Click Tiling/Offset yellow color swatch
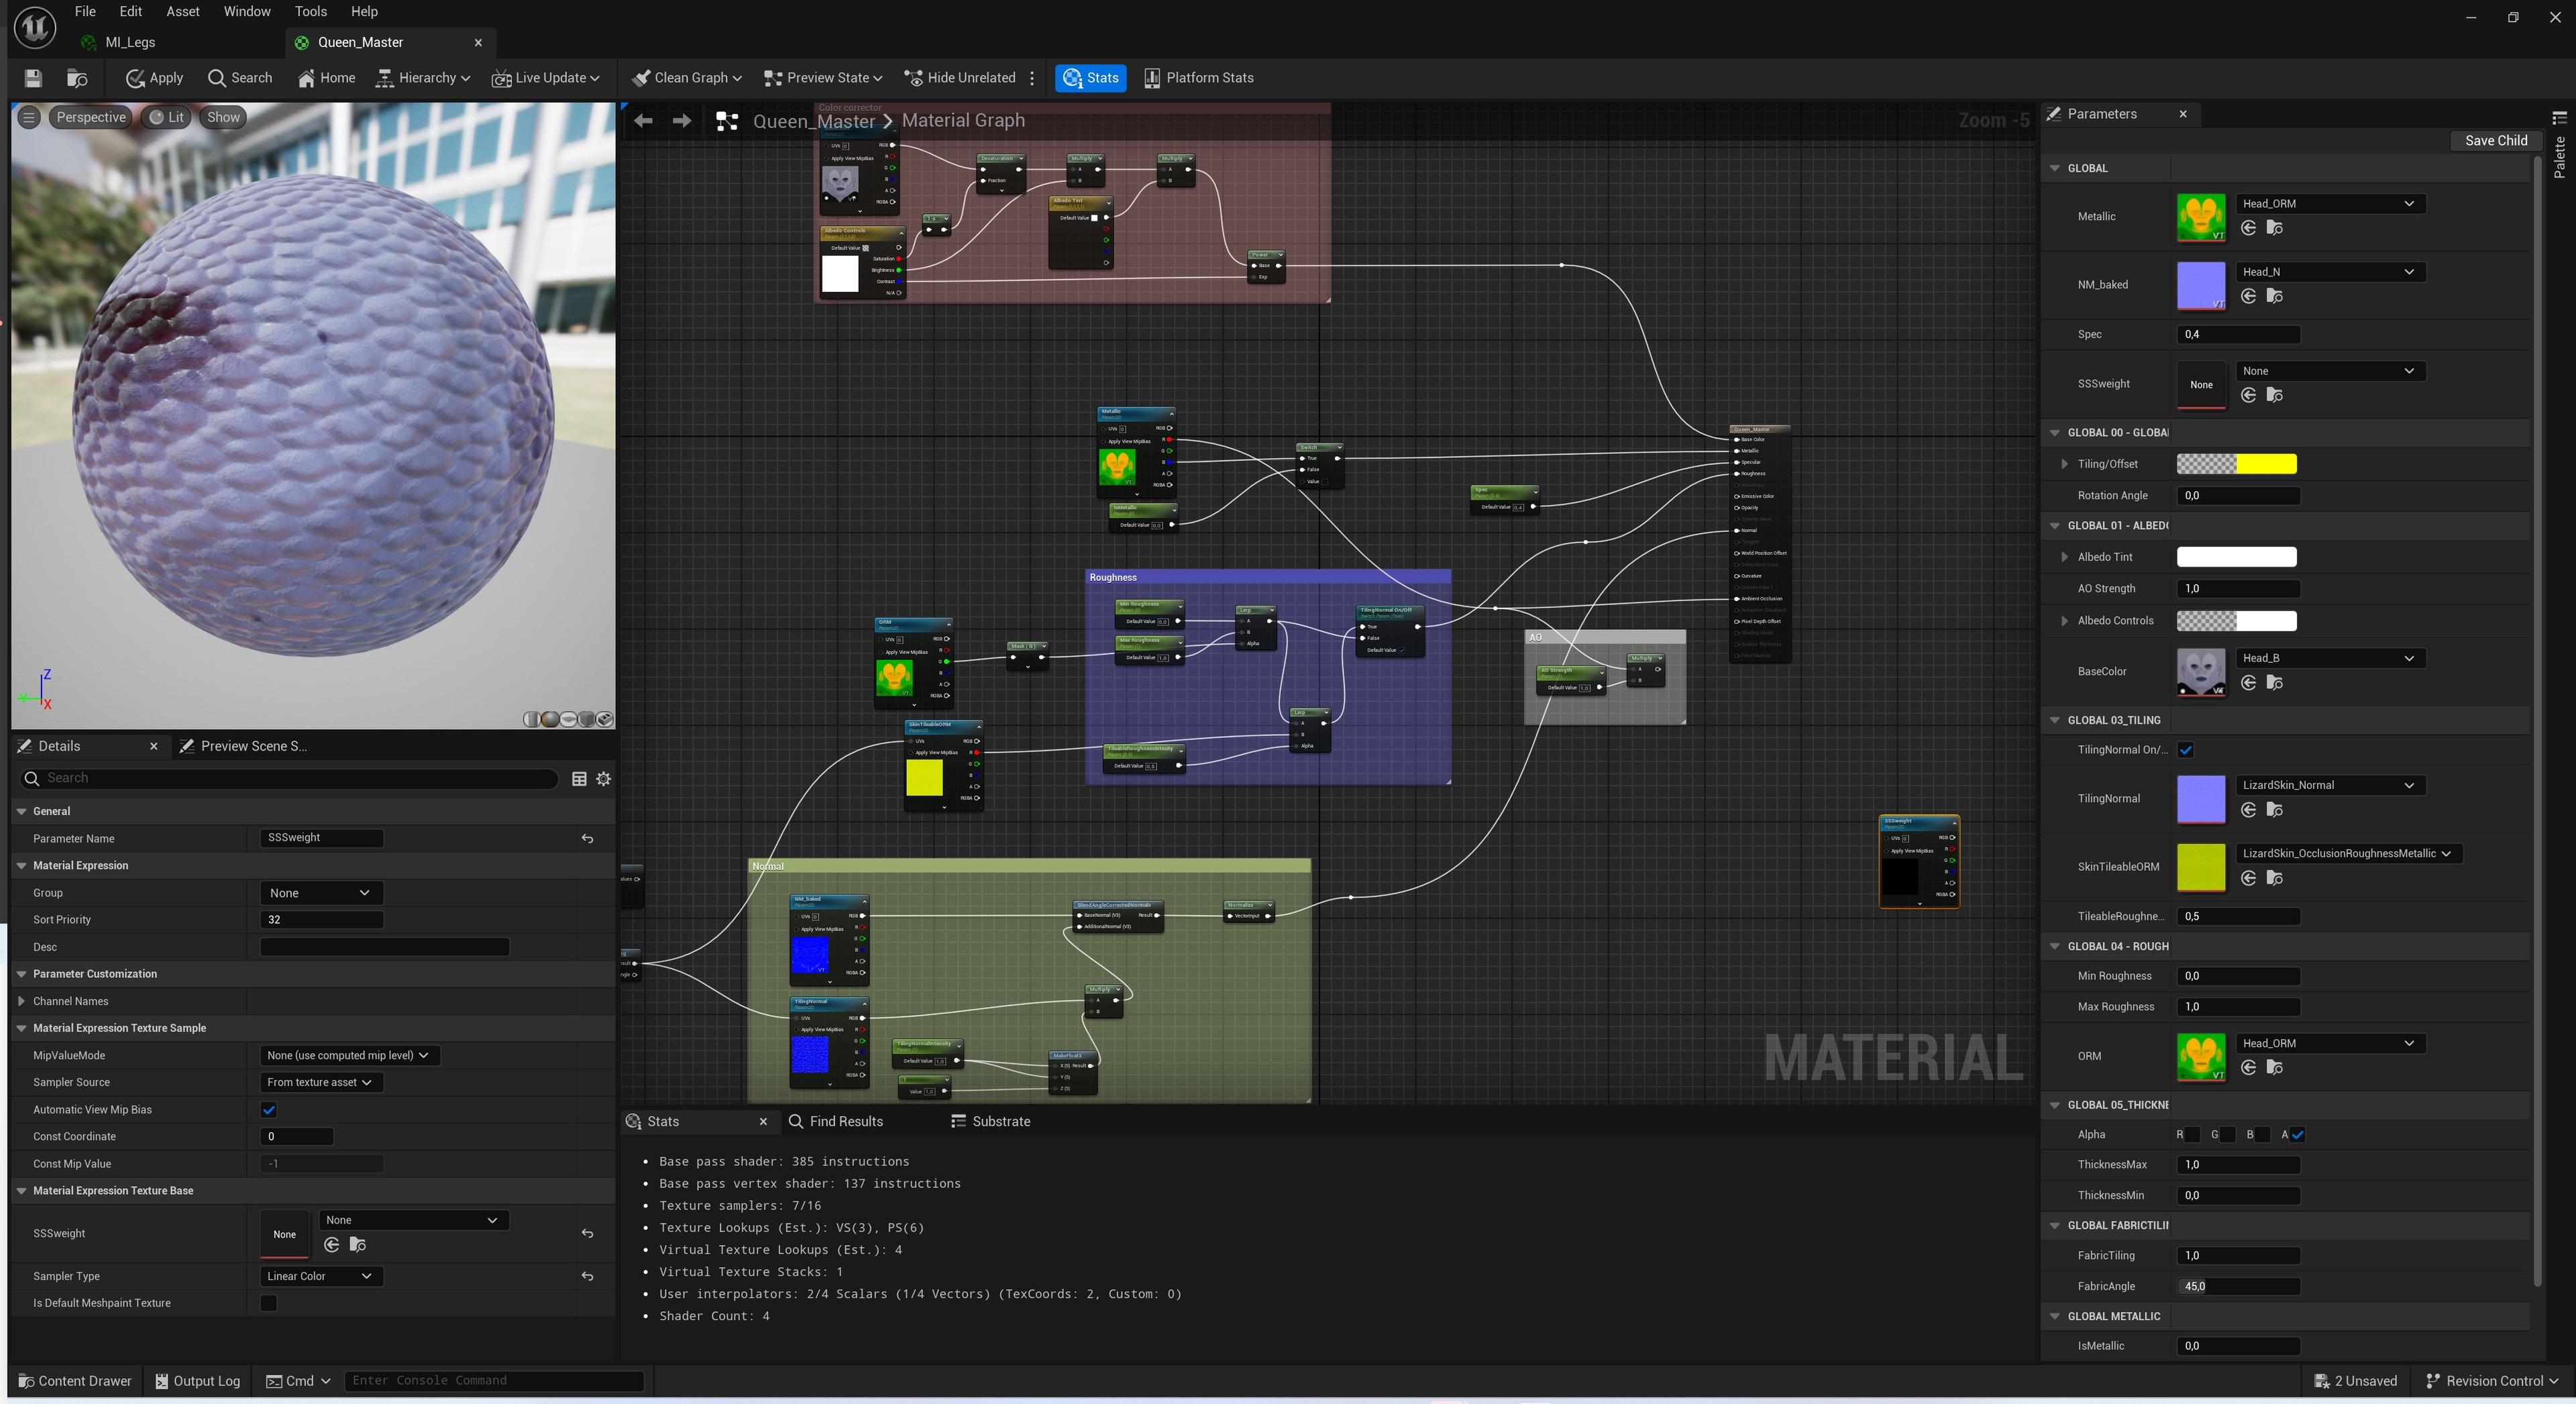The height and width of the screenshot is (1404, 2576). click(x=2236, y=464)
